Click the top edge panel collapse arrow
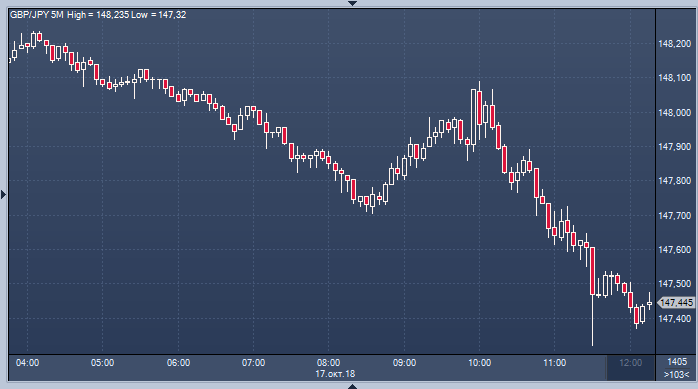Viewport: 698px width, 389px height. tap(352, 3)
